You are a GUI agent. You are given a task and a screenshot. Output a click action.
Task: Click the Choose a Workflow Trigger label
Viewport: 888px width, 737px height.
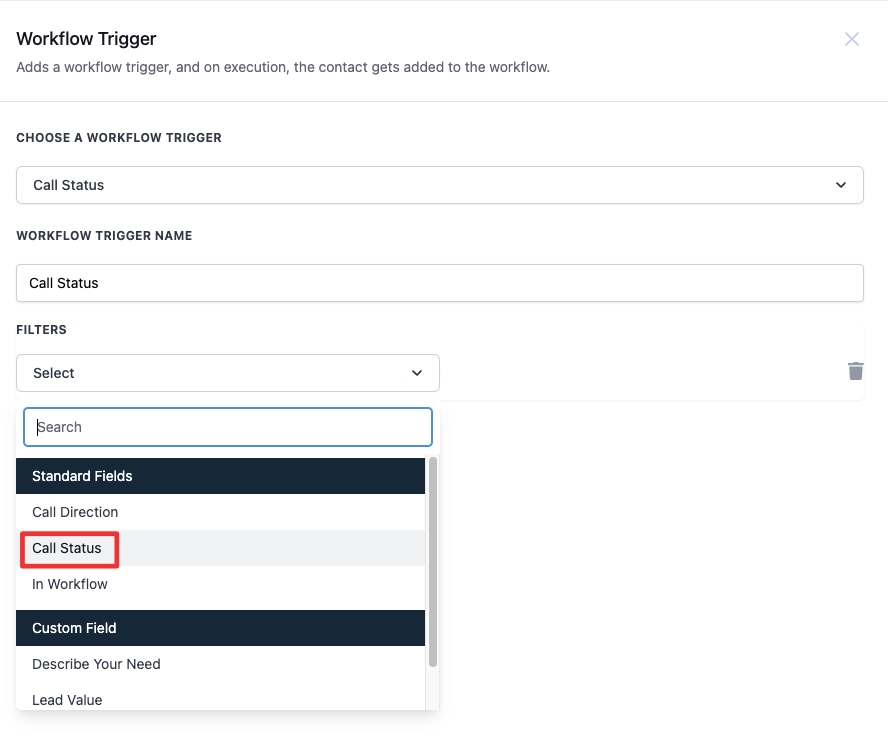coord(119,137)
